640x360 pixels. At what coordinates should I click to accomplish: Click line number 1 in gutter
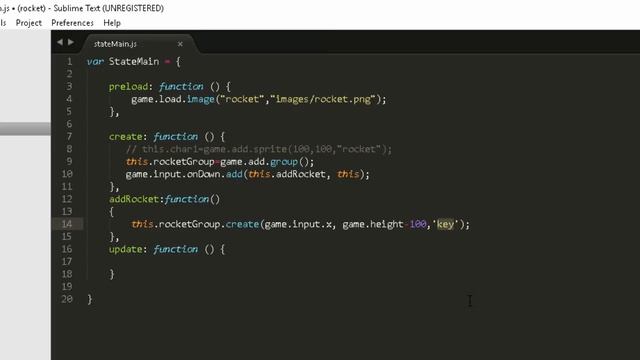69,62
